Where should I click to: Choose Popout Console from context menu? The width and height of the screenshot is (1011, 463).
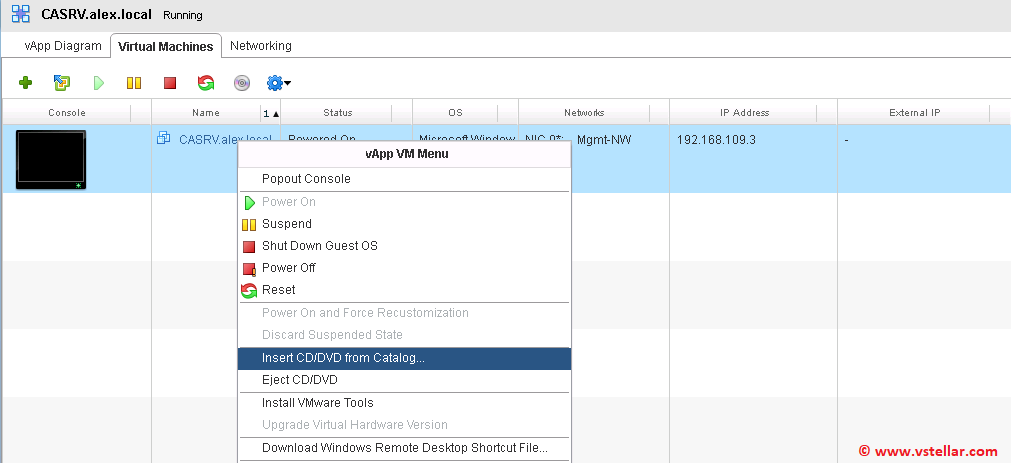coord(306,179)
